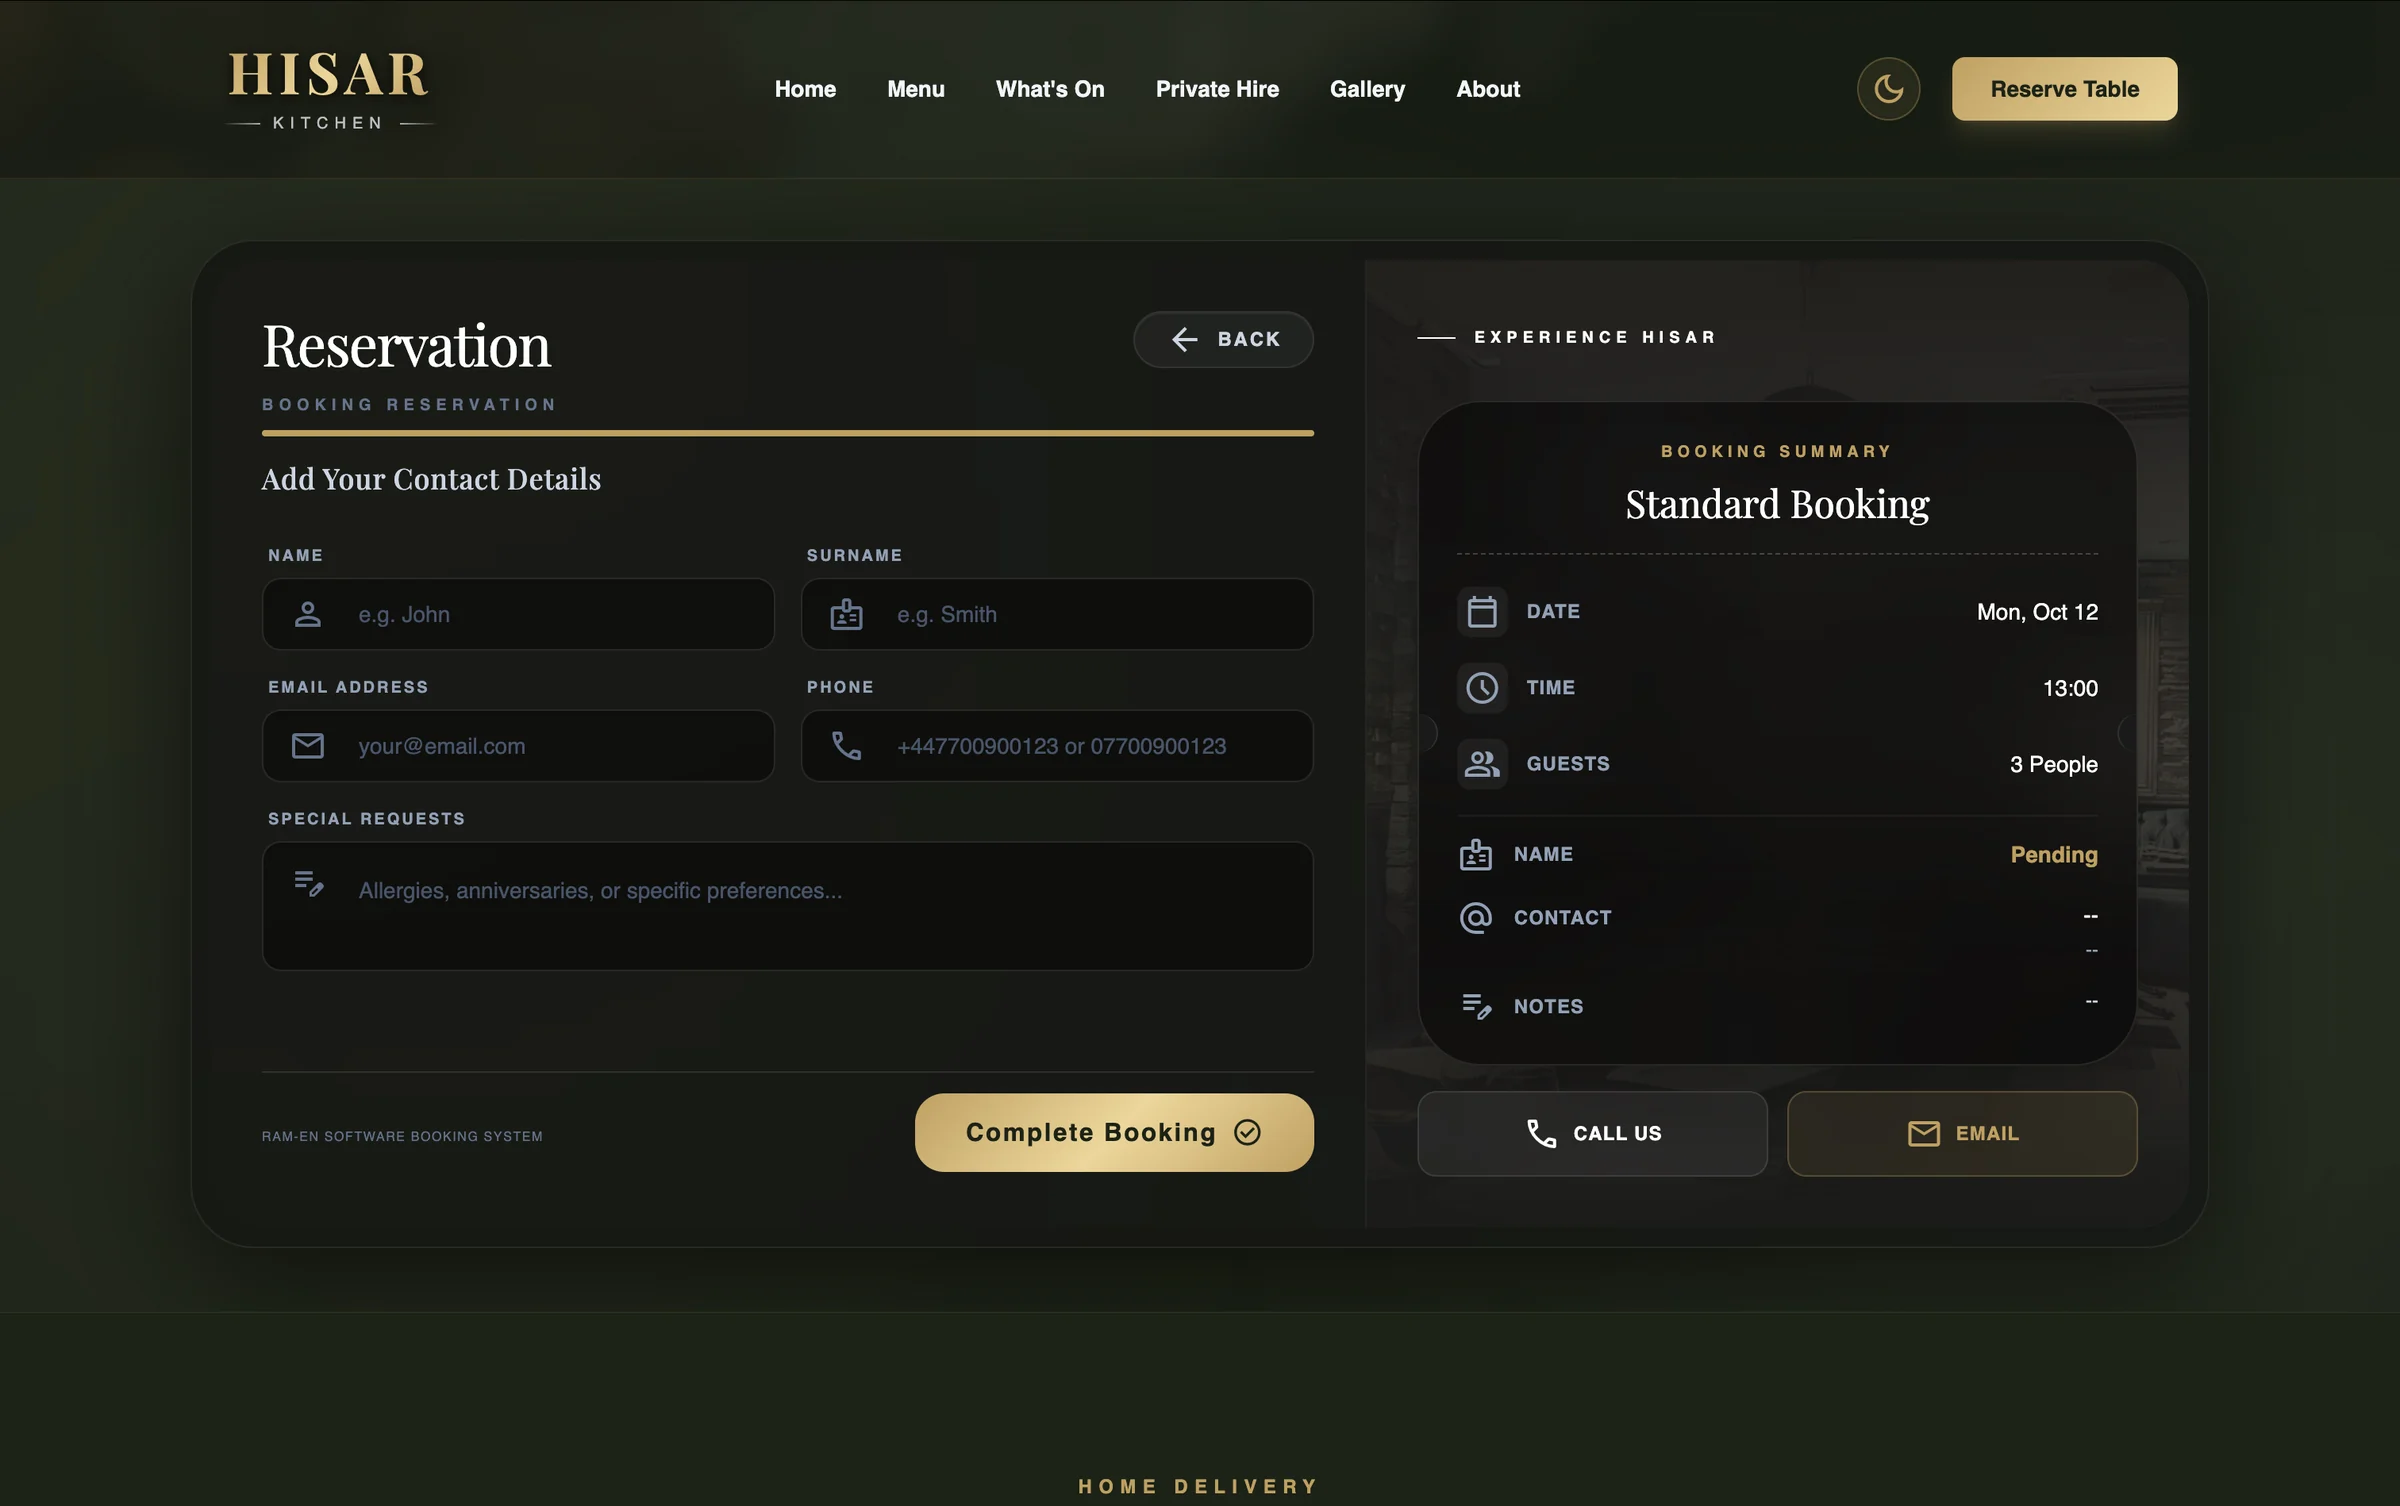Go to What's On in the navigation
This screenshot has height=1506, width=2400.
(1050, 89)
